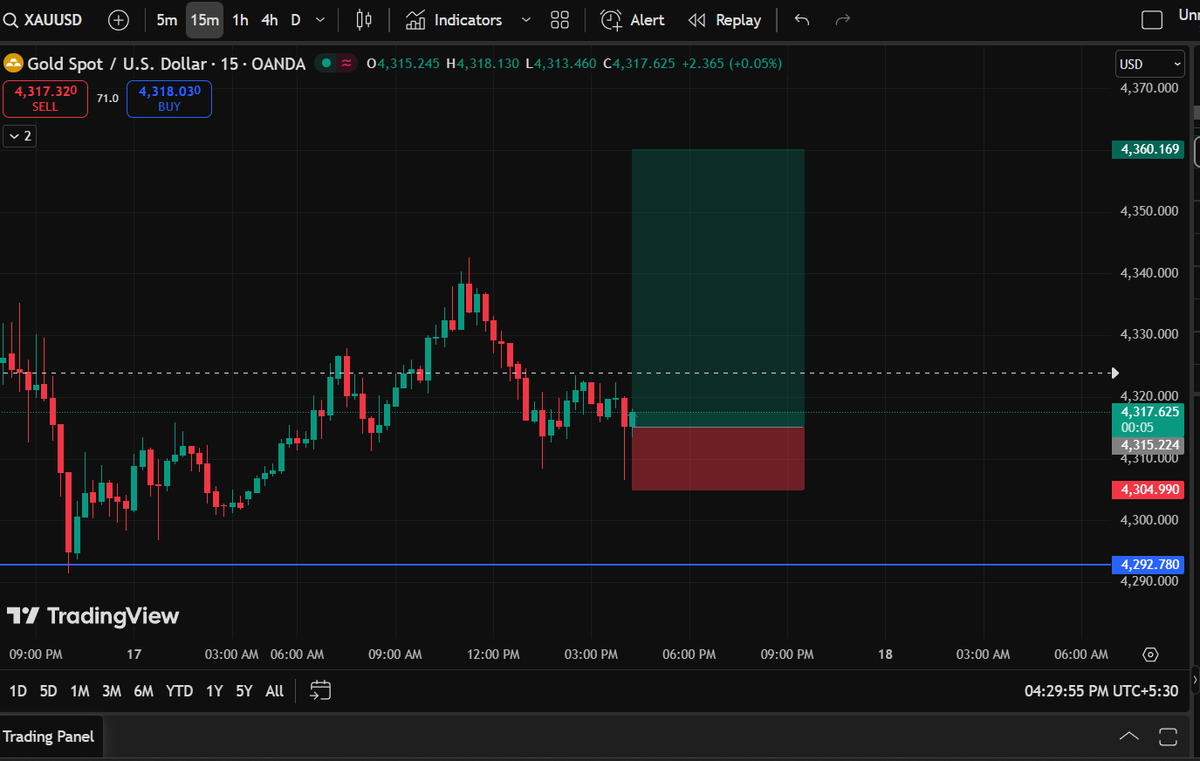This screenshot has width=1200, height=761.
Task: Undo the last chart action
Action: (802, 20)
